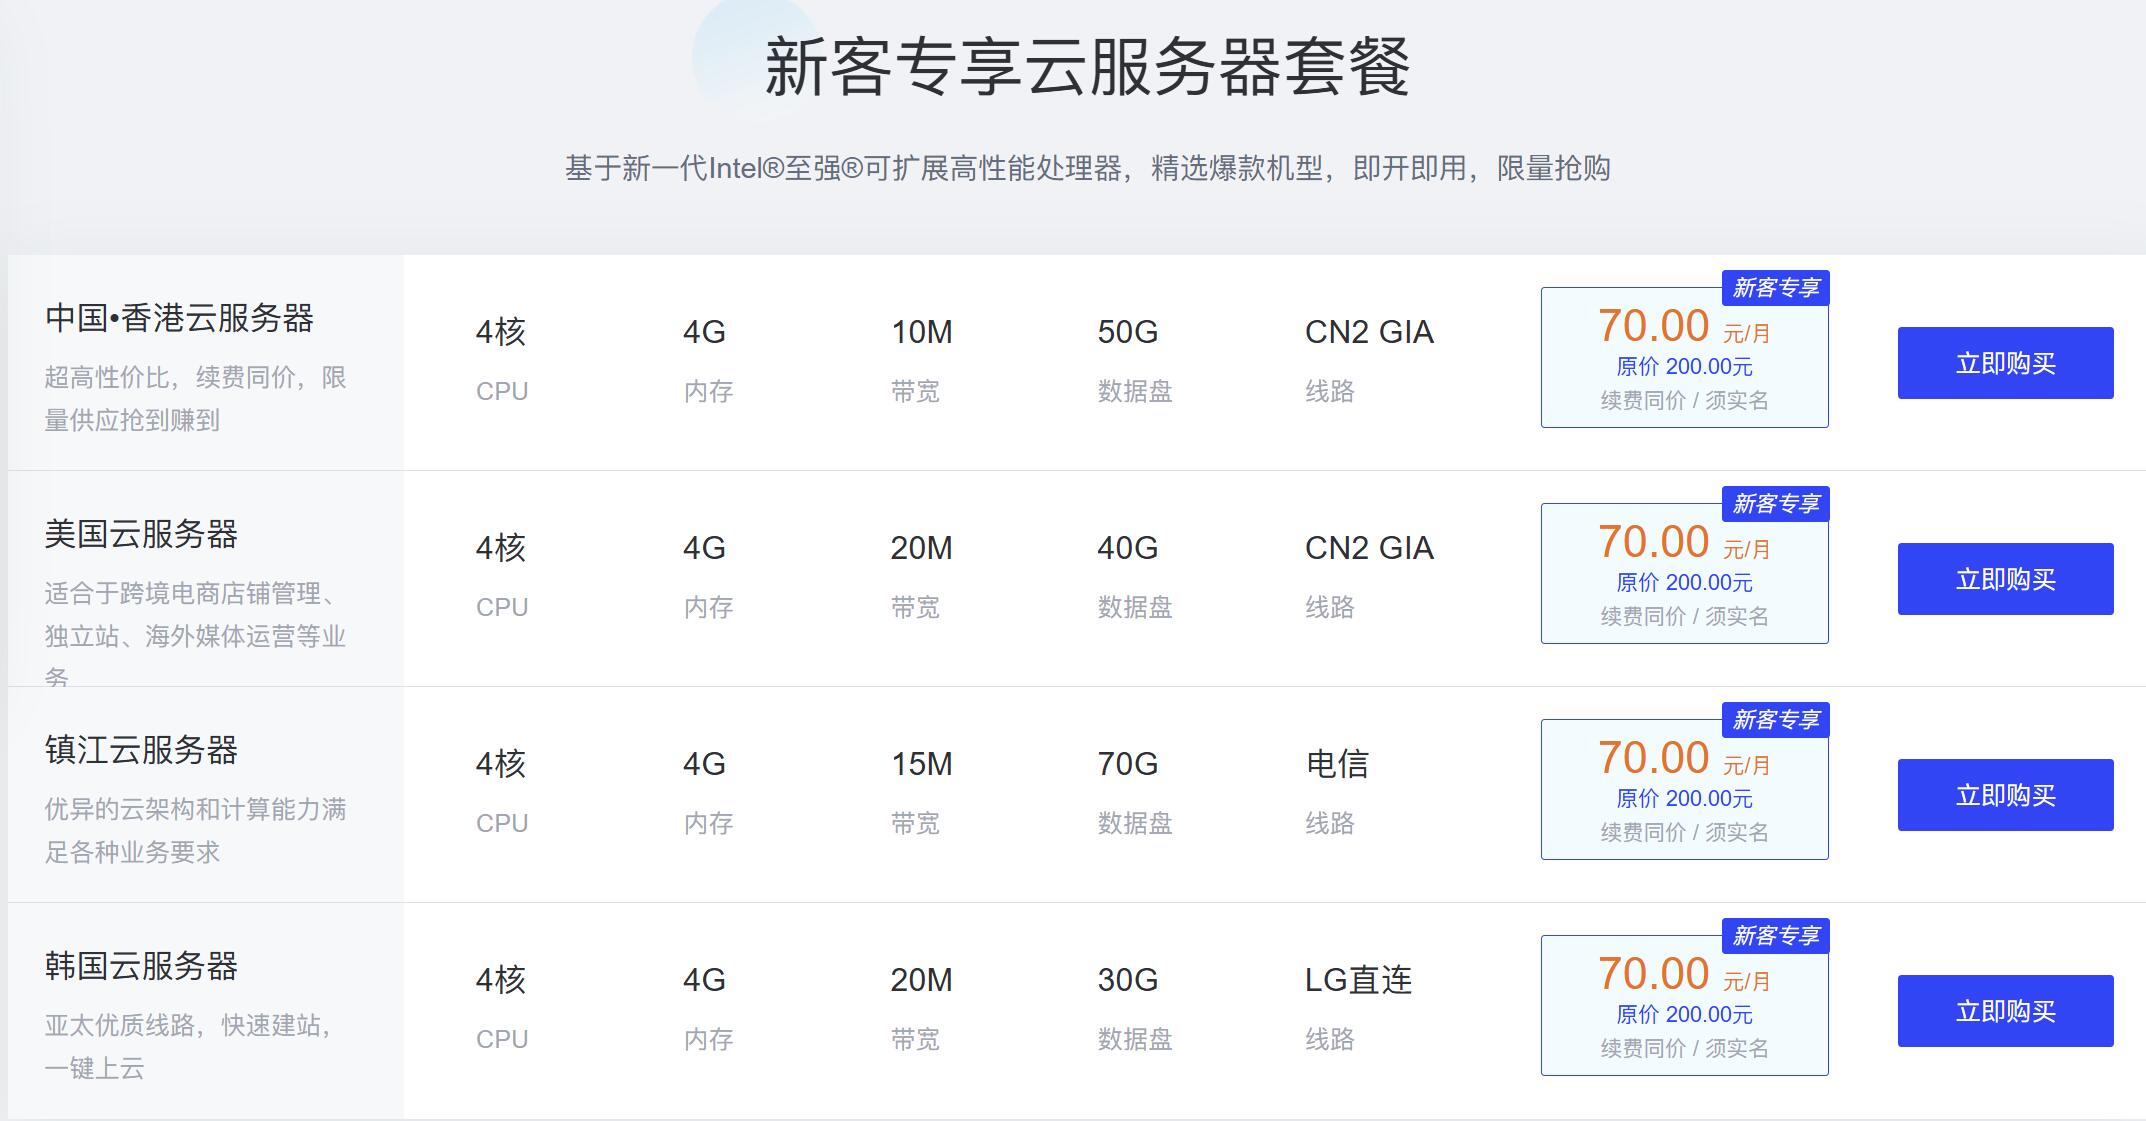Click 4核 CPU value in Zhenjiang row
Image resolution: width=2146 pixels, height=1121 pixels.
(500, 764)
